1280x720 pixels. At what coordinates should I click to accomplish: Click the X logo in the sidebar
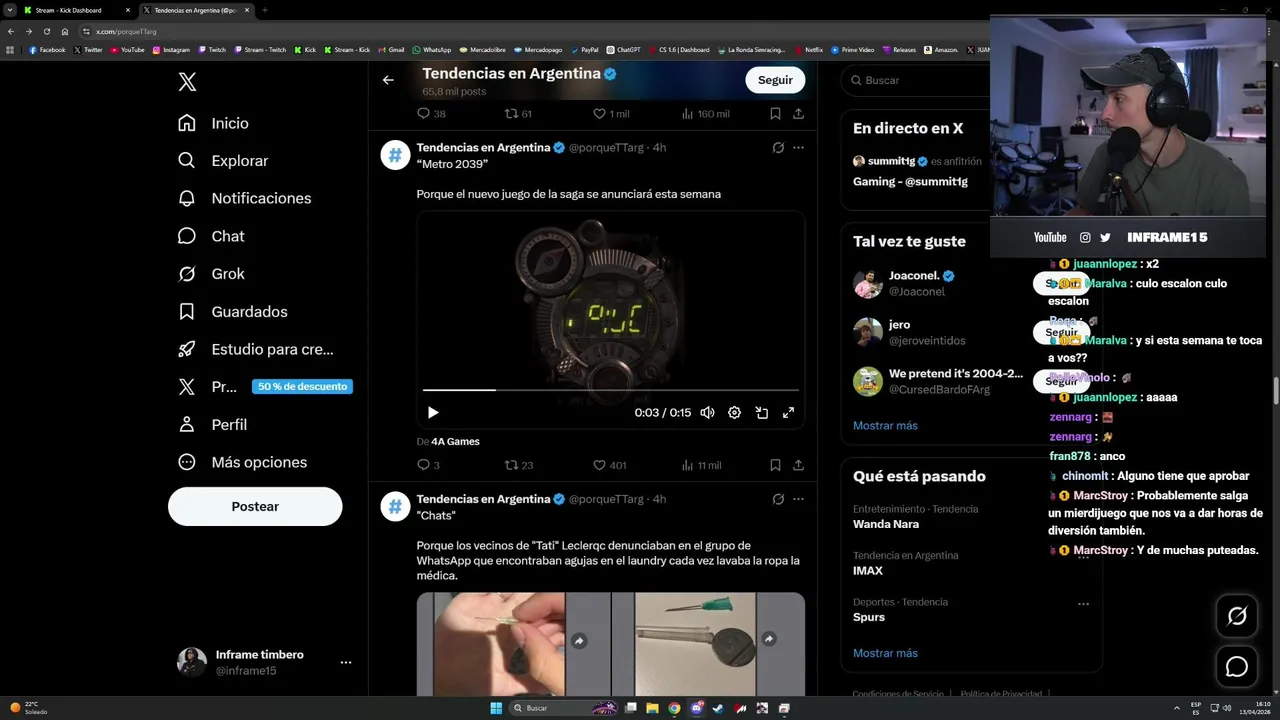(187, 82)
